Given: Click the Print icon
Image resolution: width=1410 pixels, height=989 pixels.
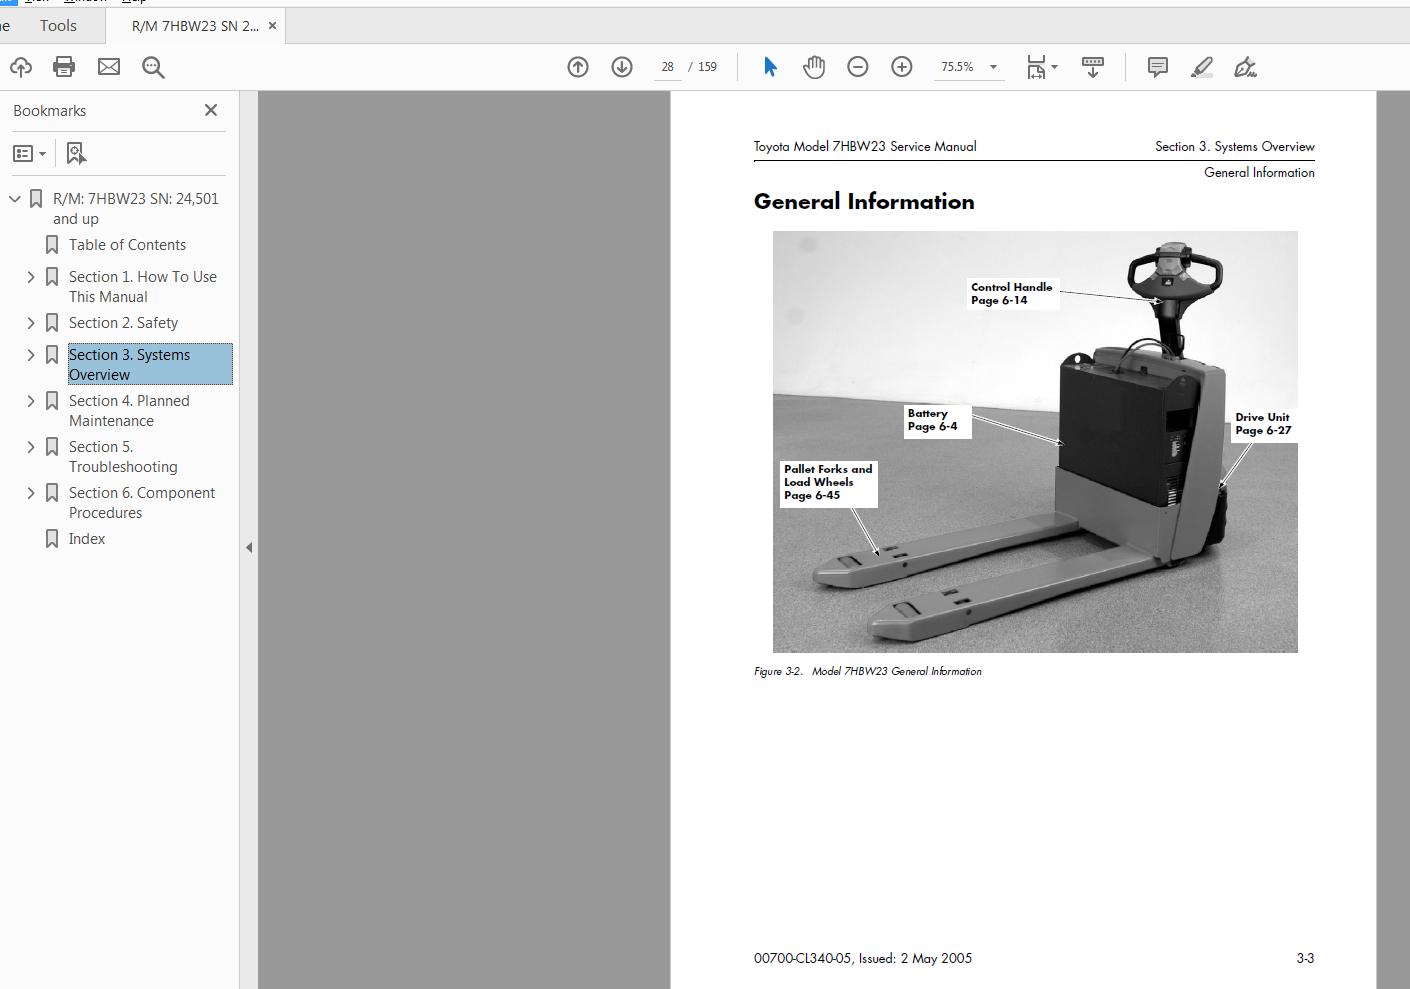Looking at the screenshot, I should 64,67.
